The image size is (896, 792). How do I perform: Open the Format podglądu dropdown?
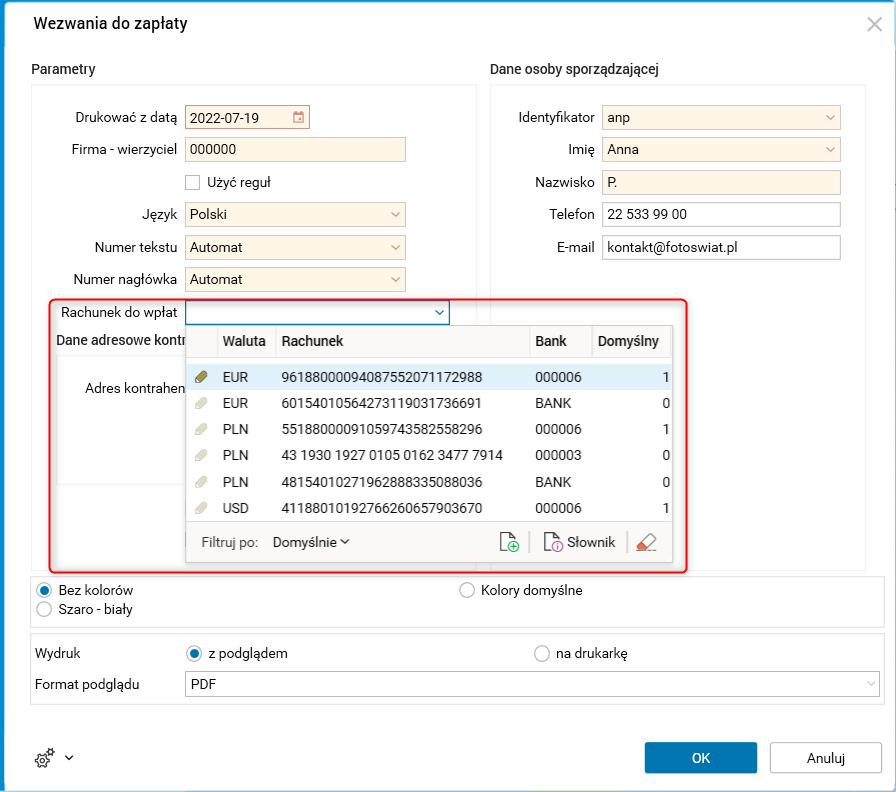[870, 684]
